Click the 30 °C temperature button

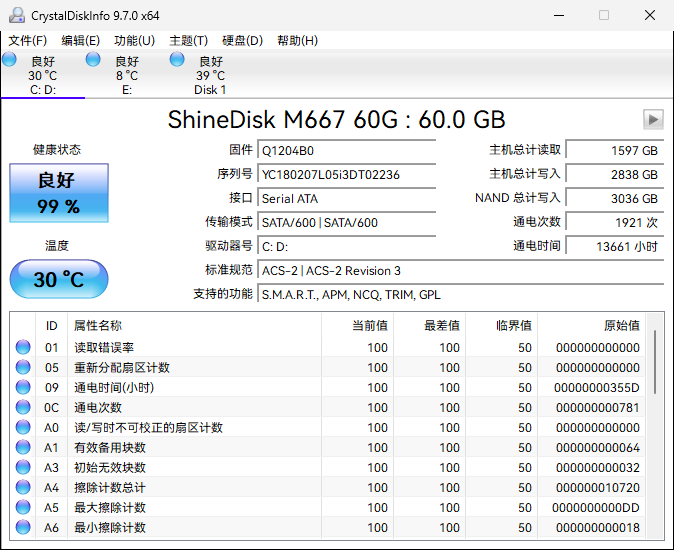(x=59, y=279)
